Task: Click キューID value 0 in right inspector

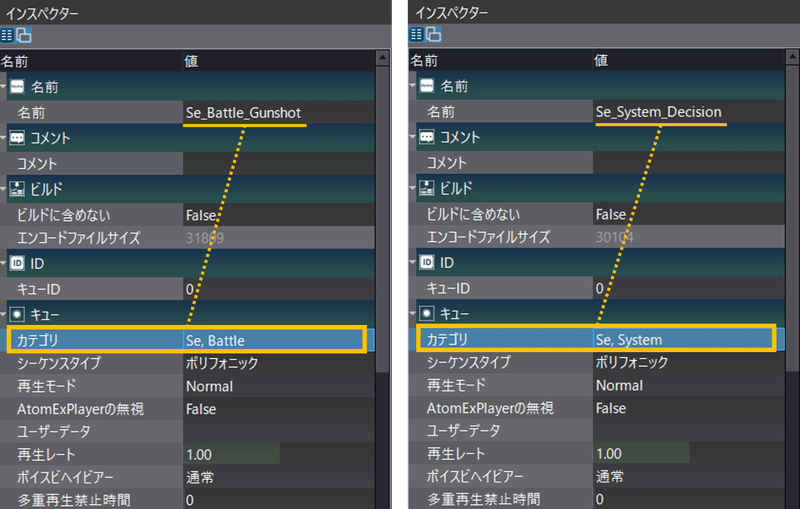Action: coord(688,288)
